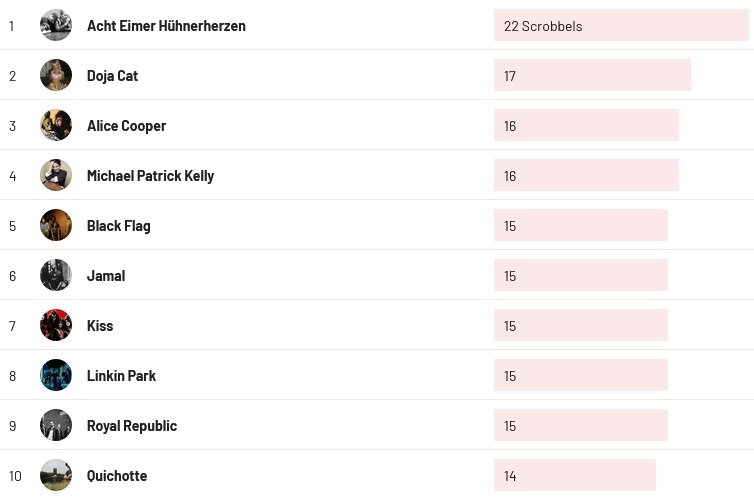Select the Linkin Park avatar image
754x498 pixels.
pyautogui.click(x=56, y=375)
